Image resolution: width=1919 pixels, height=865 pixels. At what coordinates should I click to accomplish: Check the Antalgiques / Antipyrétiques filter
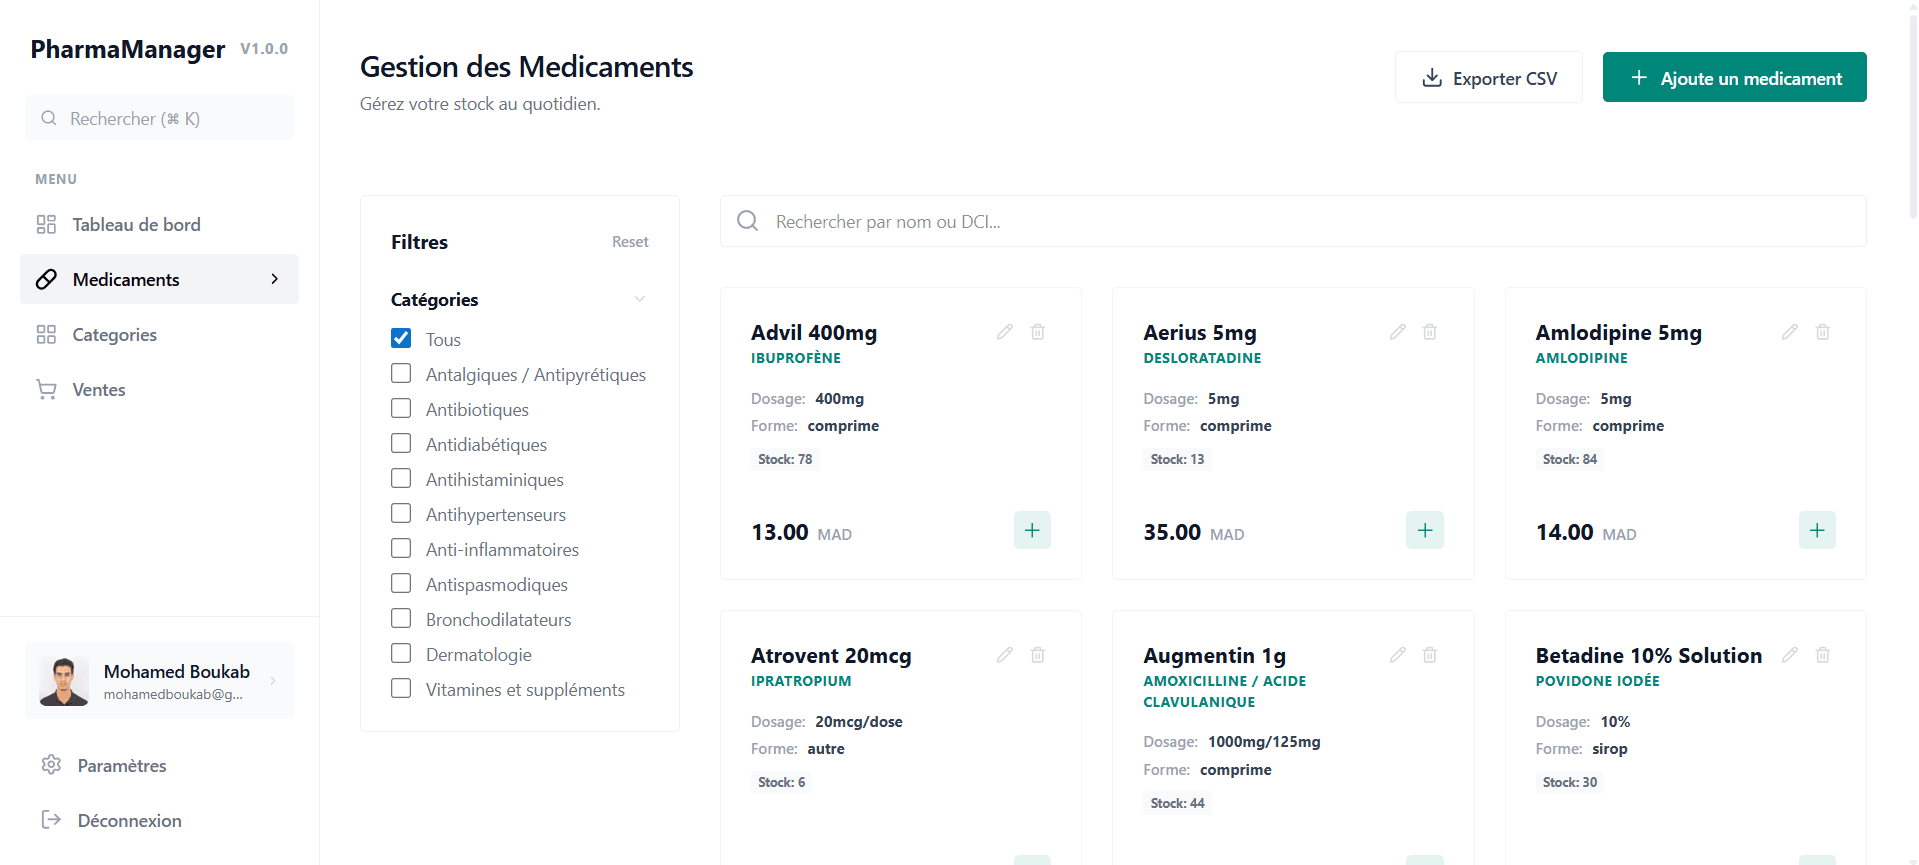click(x=401, y=373)
